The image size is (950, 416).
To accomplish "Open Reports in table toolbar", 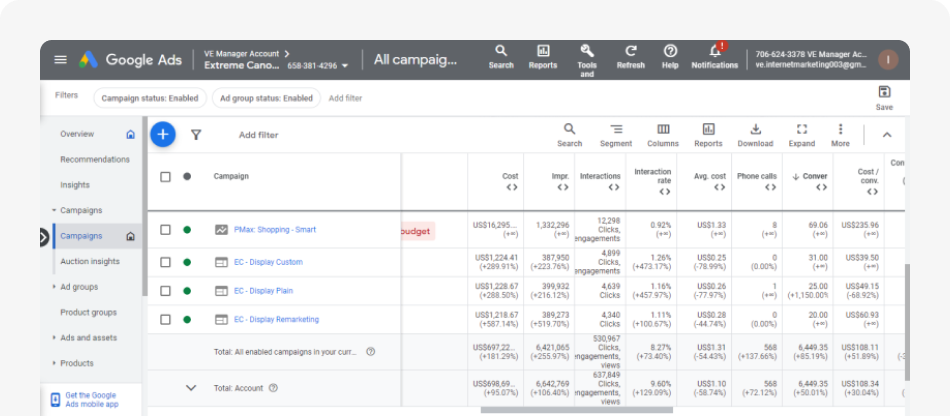I will tap(708, 135).
